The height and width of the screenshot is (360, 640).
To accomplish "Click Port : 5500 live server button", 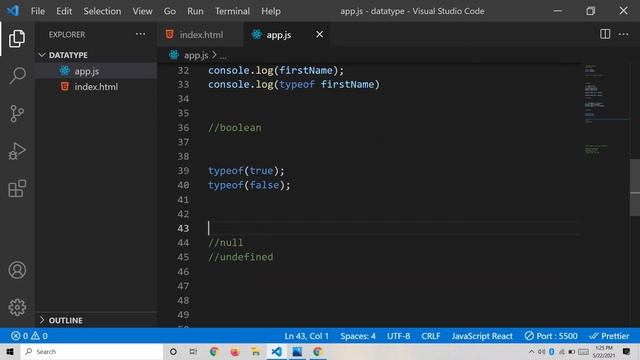I will [x=551, y=336].
